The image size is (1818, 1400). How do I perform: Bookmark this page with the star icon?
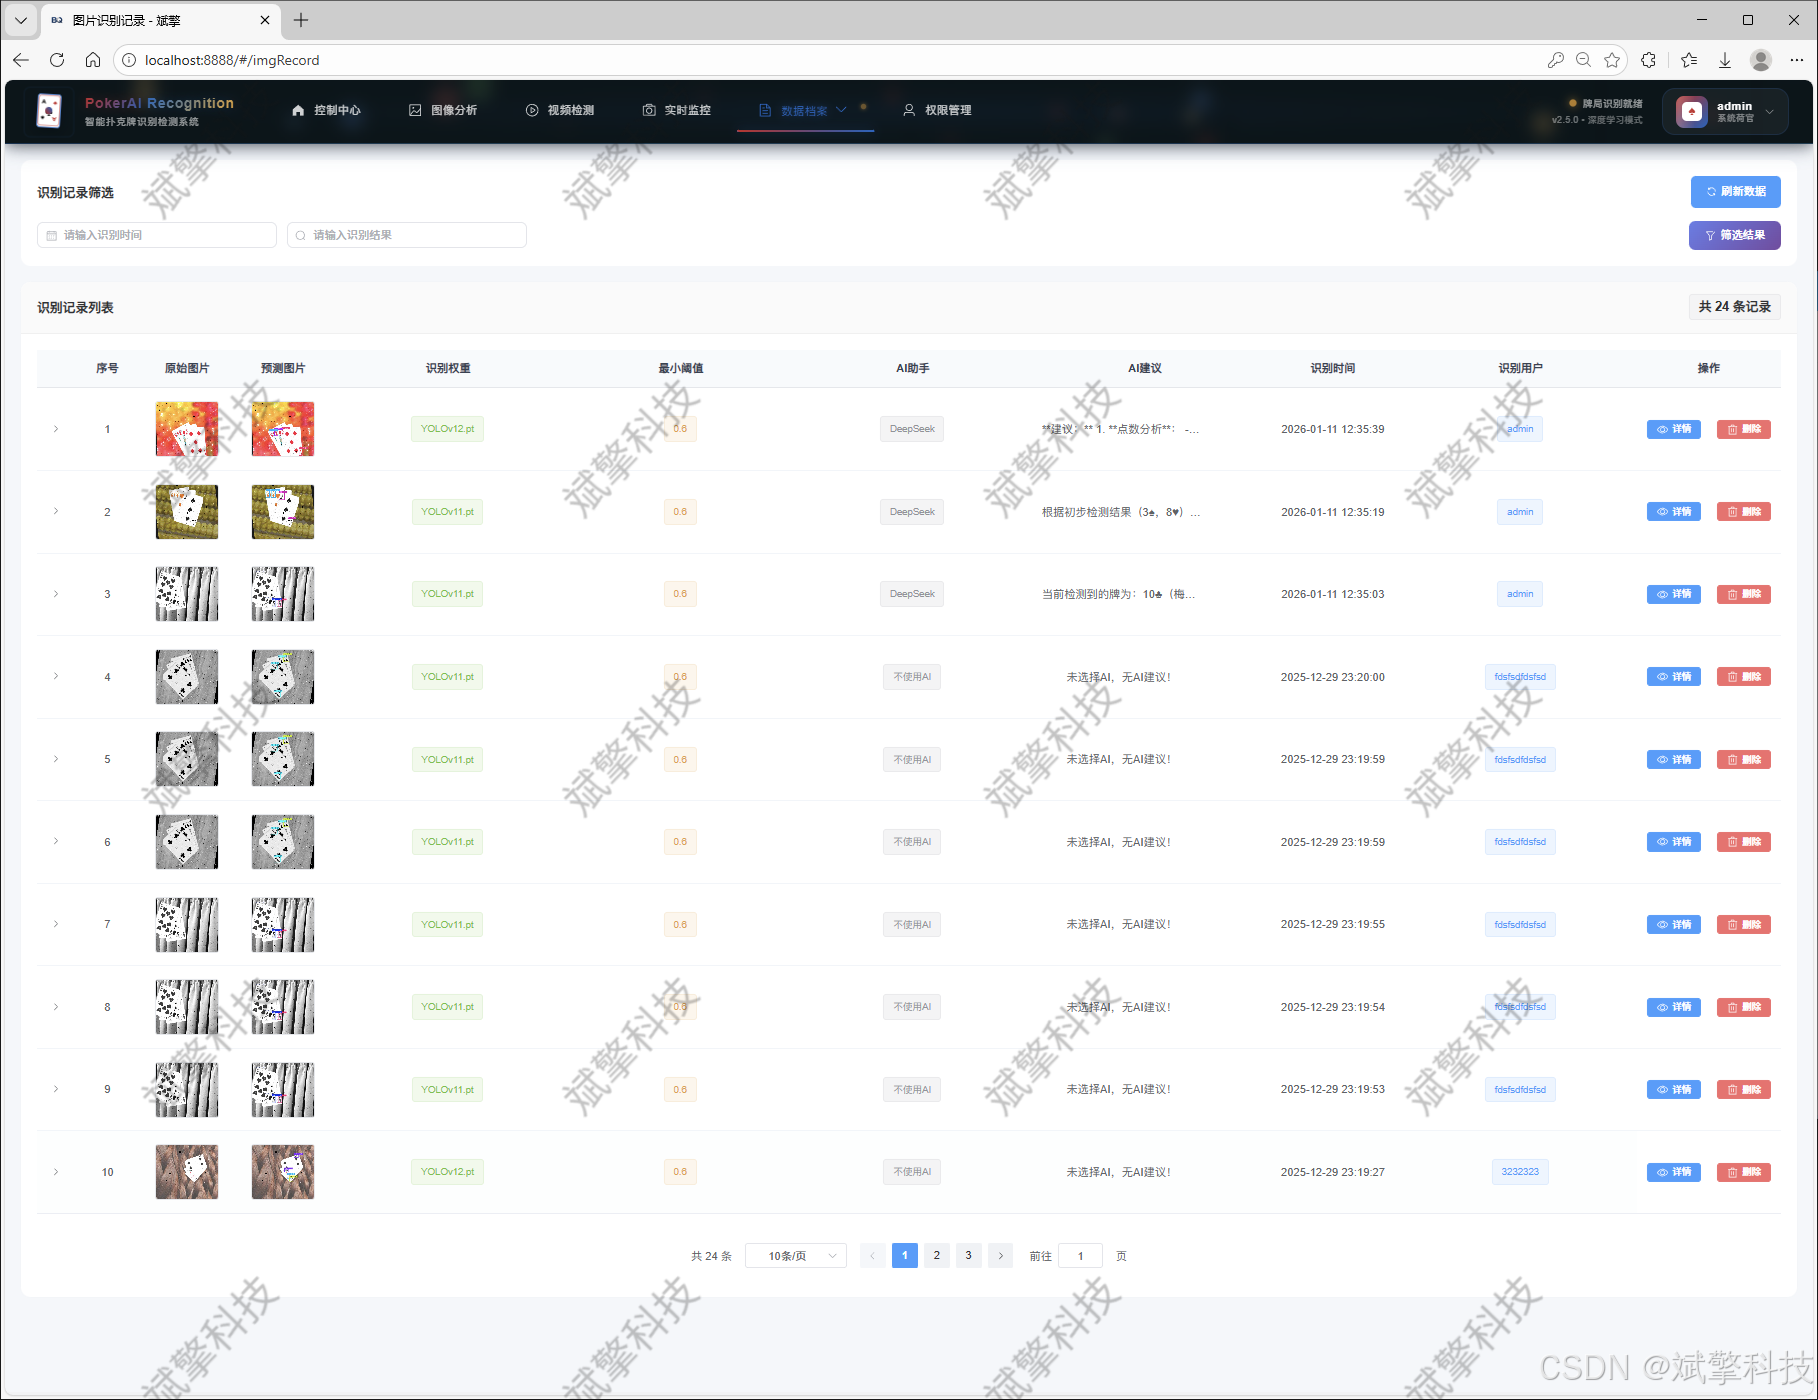tap(1612, 60)
